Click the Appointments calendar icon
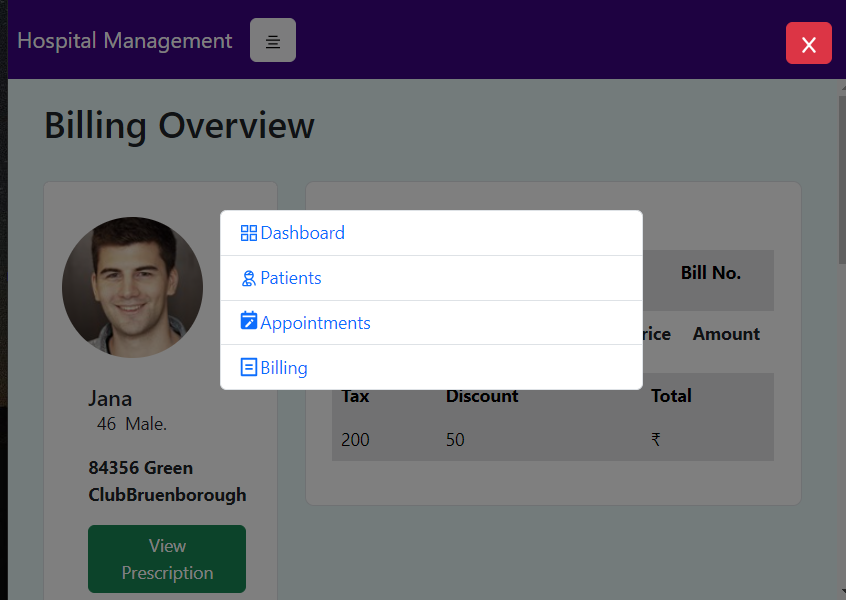846x600 pixels. tap(248, 322)
